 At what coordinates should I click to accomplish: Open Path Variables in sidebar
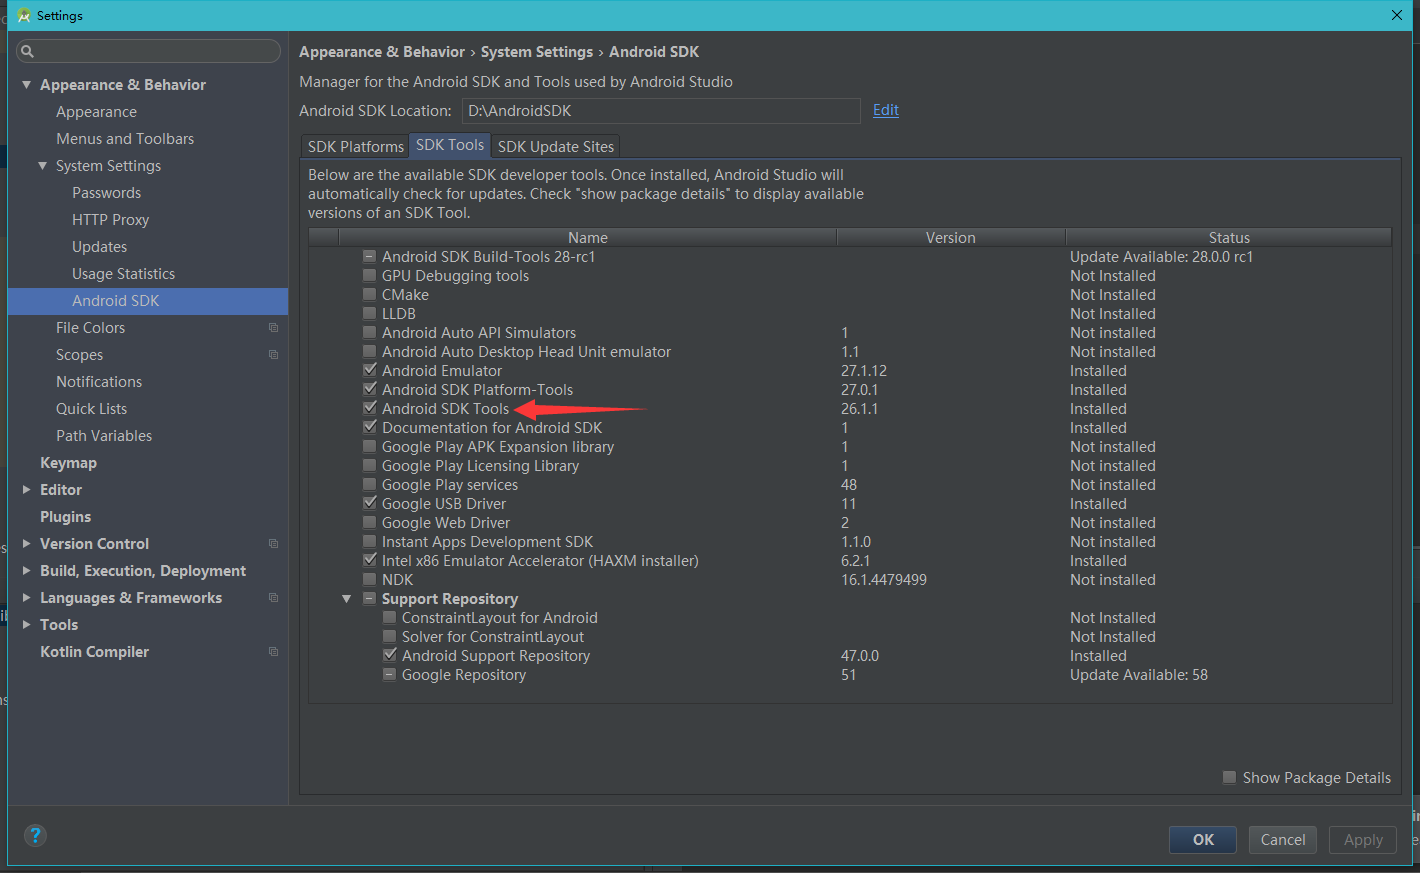point(104,436)
